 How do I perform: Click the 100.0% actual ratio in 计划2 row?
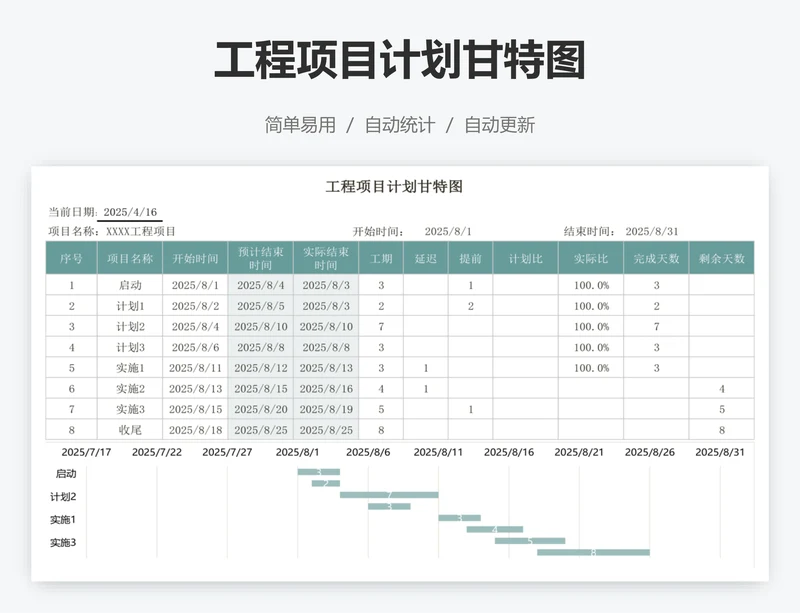pos(591,327)
